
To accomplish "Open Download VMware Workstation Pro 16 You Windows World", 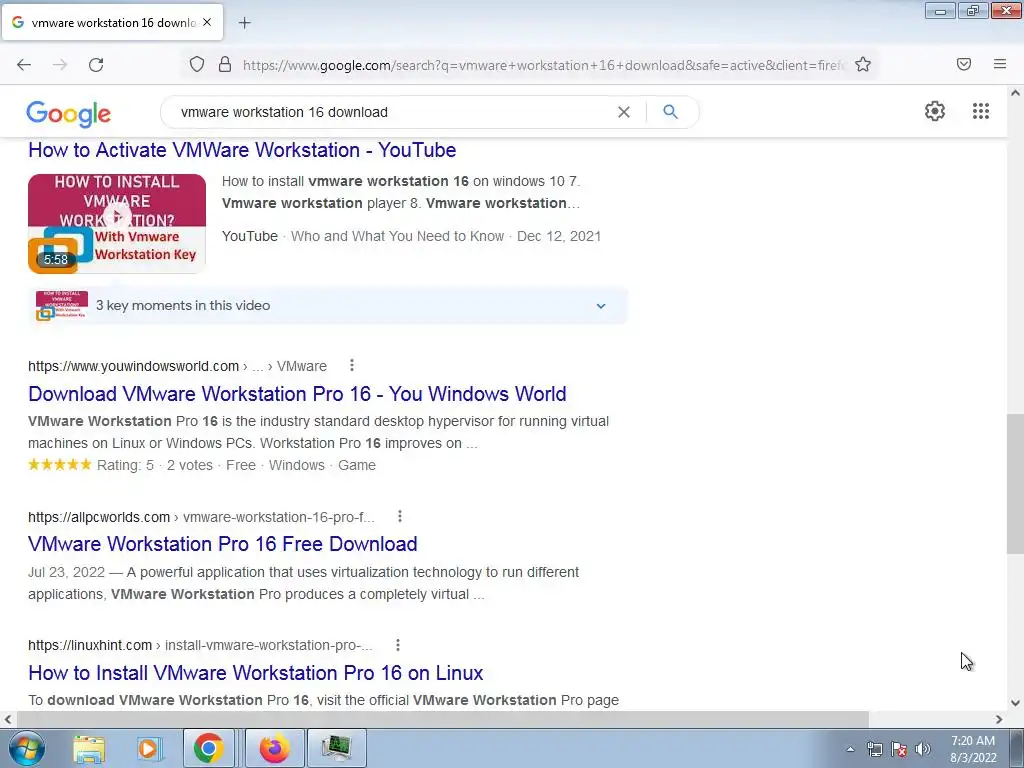I will coord(297,394).
